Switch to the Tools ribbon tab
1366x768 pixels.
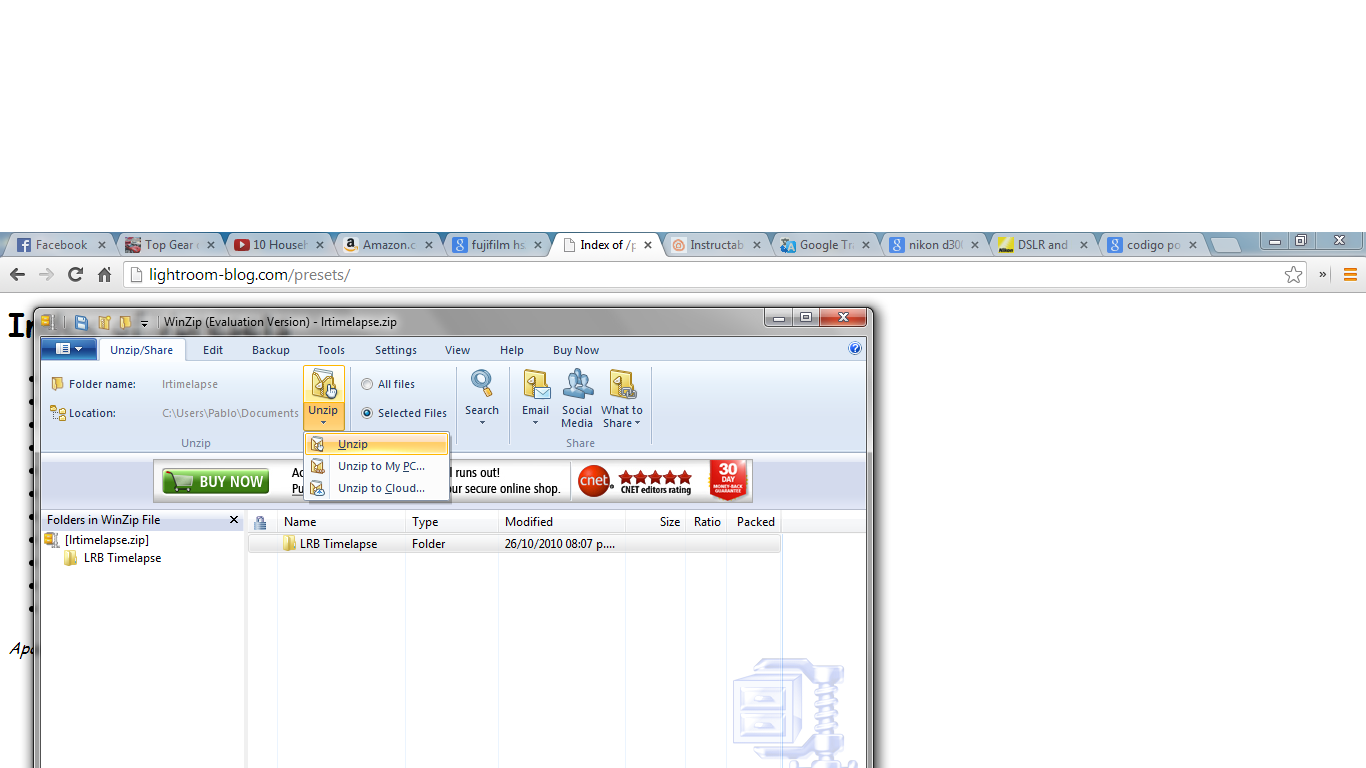click(x=331, y=350)
